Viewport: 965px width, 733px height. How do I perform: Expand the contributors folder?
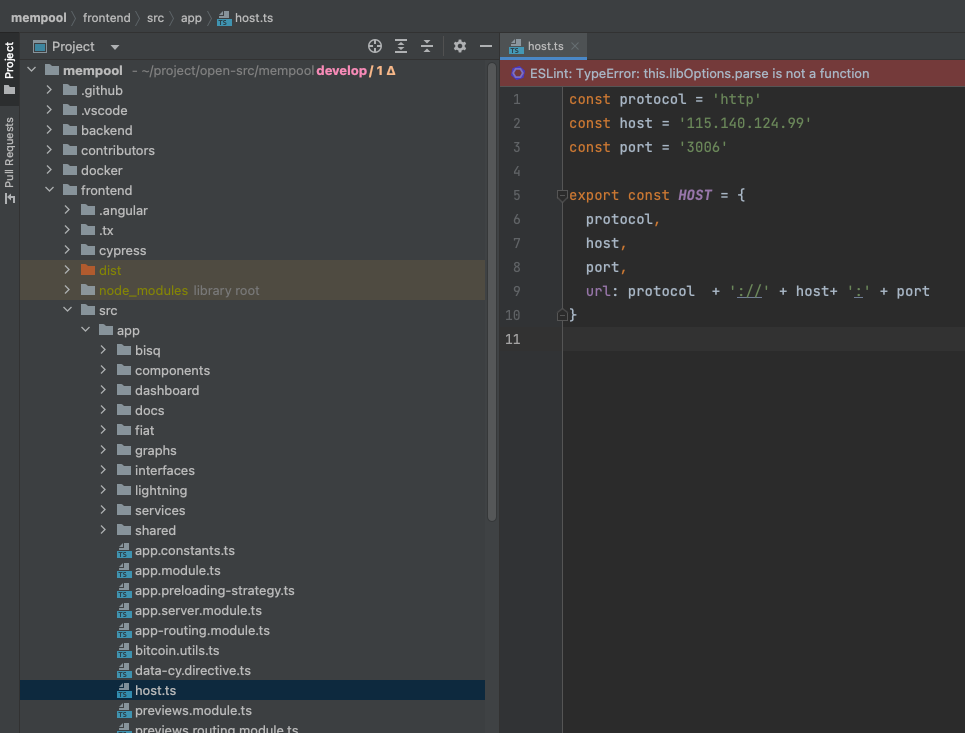(x=49, y=150)
